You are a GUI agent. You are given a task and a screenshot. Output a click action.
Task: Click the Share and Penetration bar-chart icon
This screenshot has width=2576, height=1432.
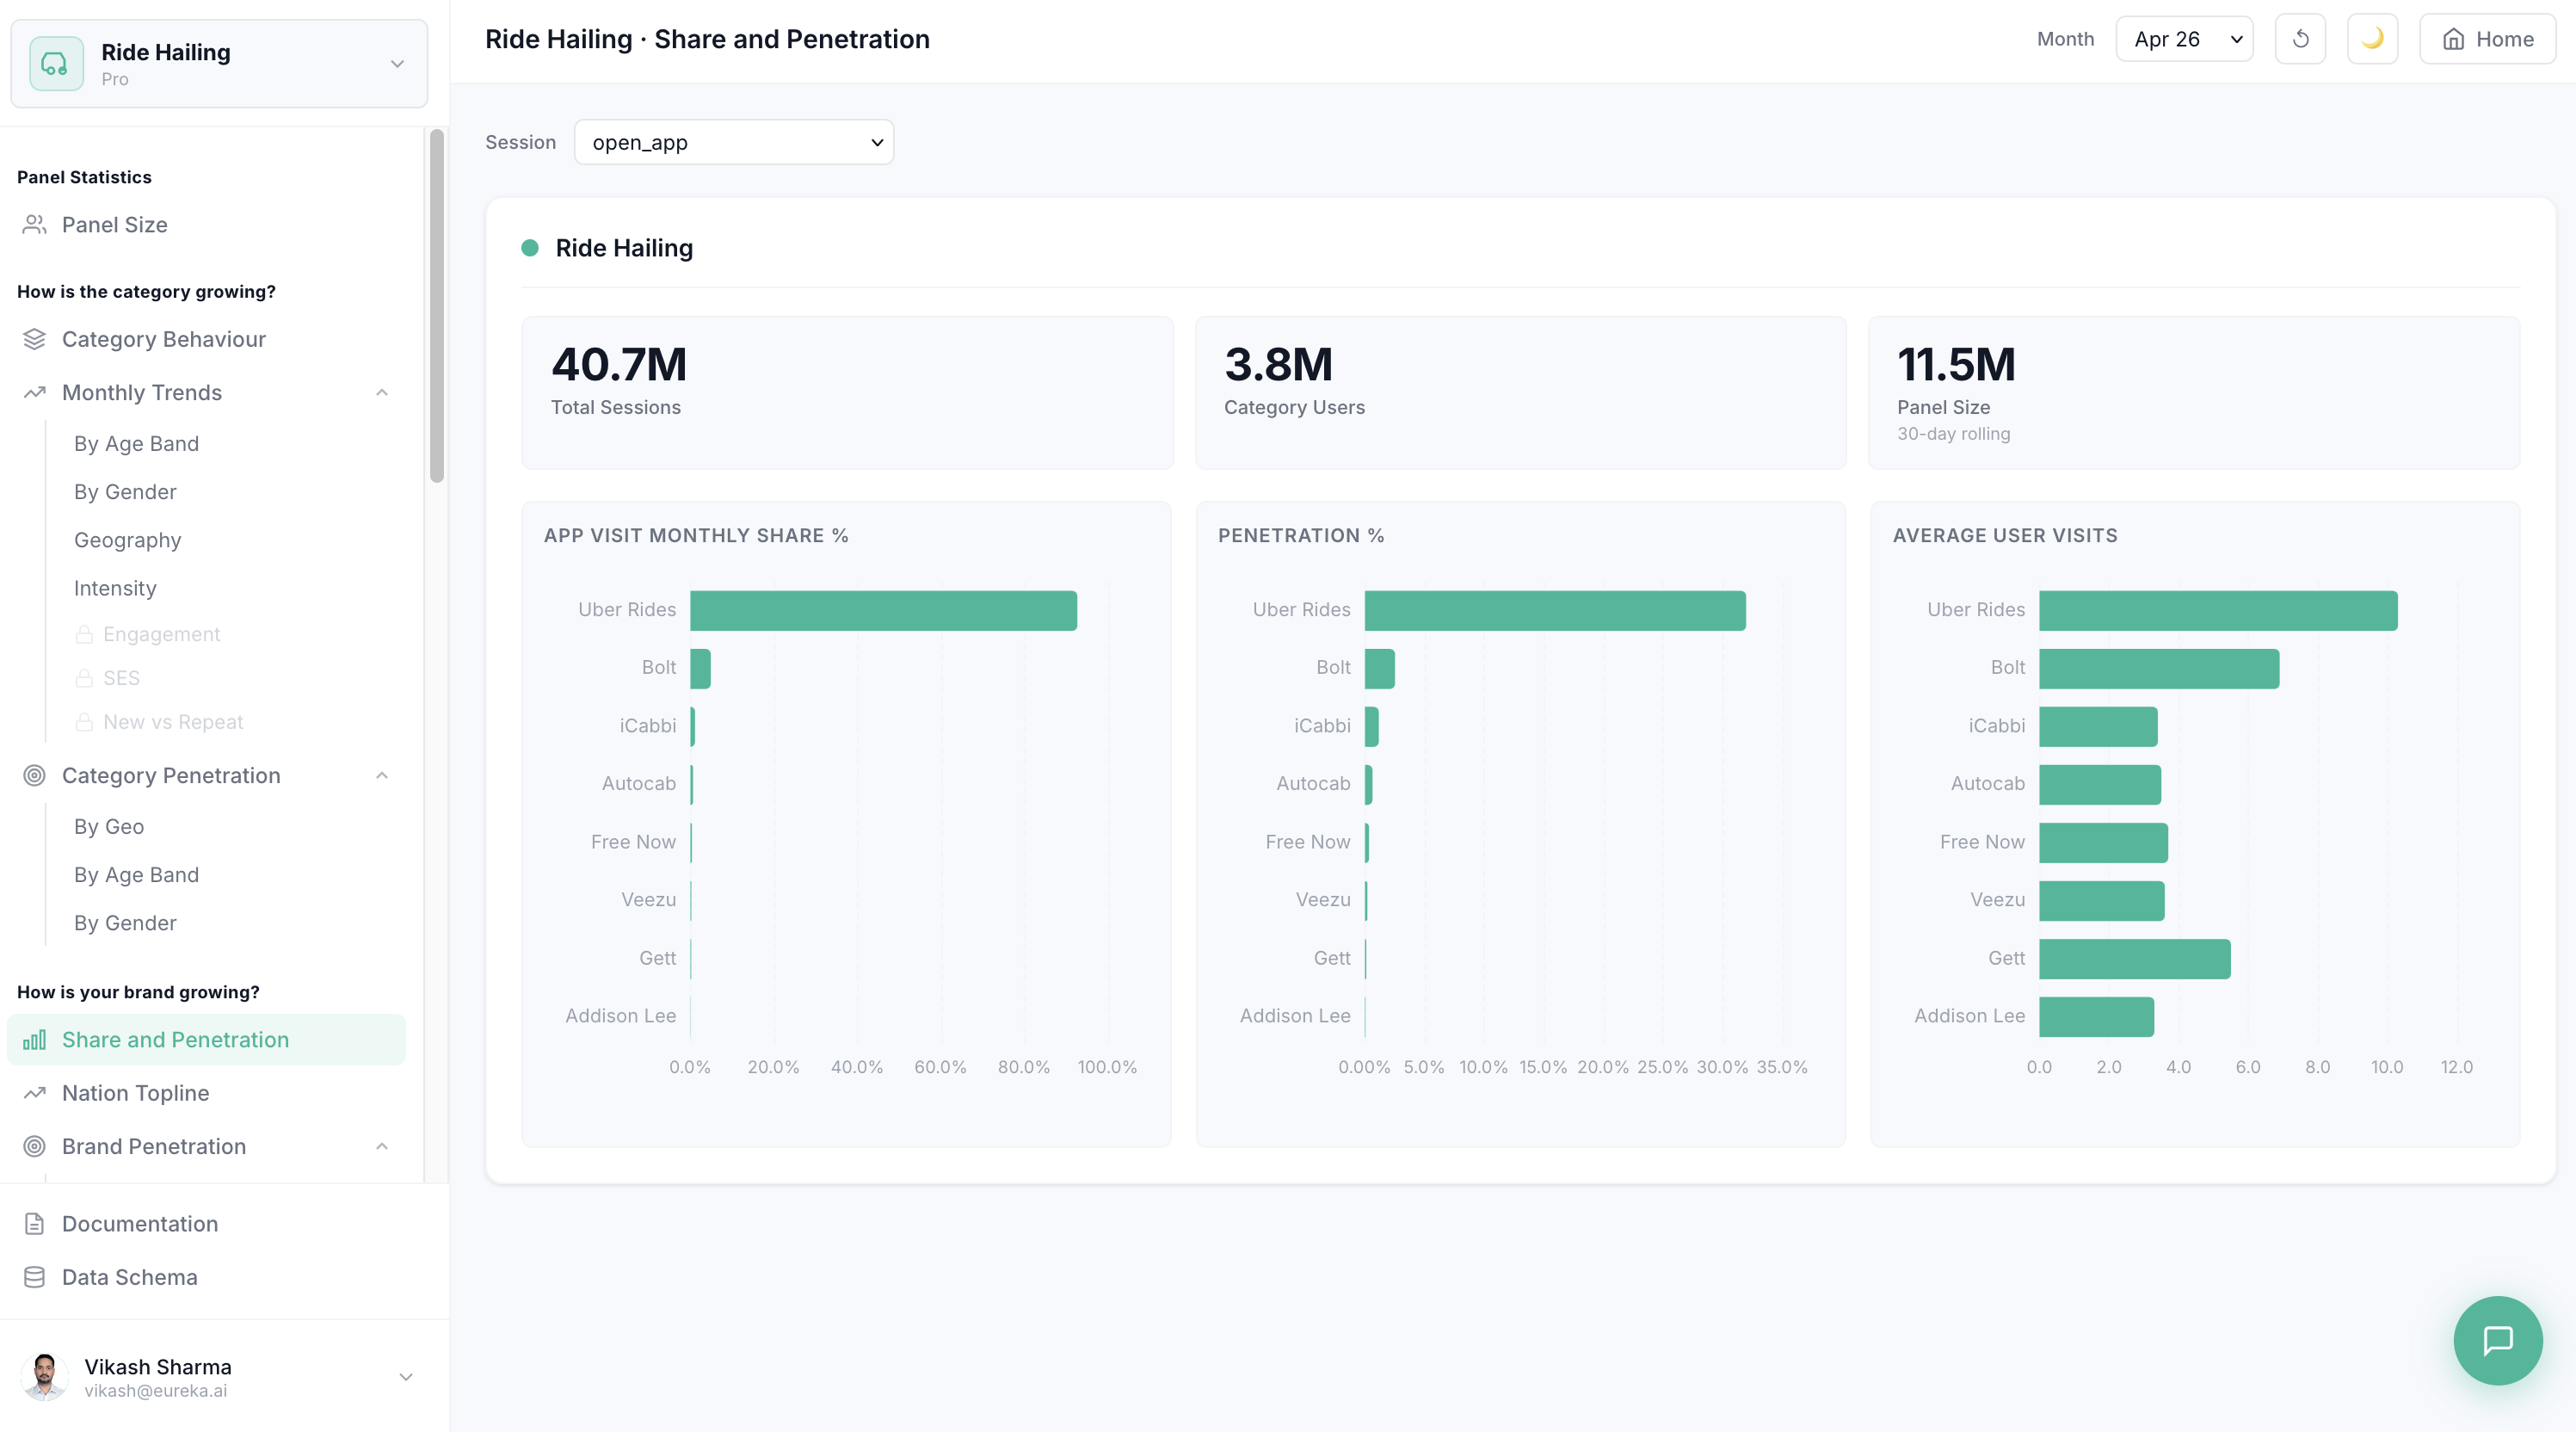[34, 1040]
